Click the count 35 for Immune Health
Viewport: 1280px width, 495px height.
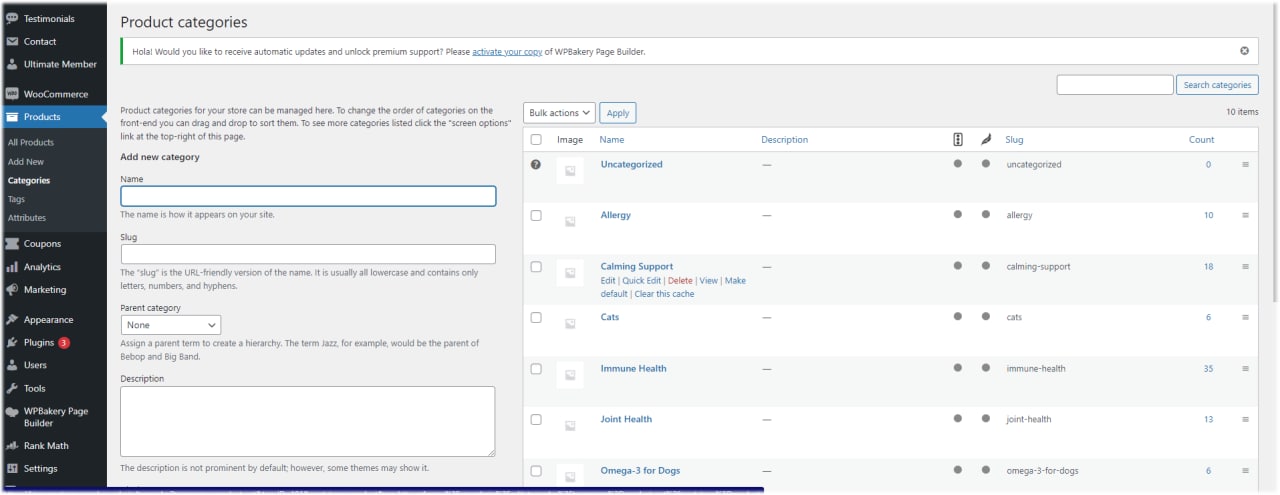click(1208, 369)
